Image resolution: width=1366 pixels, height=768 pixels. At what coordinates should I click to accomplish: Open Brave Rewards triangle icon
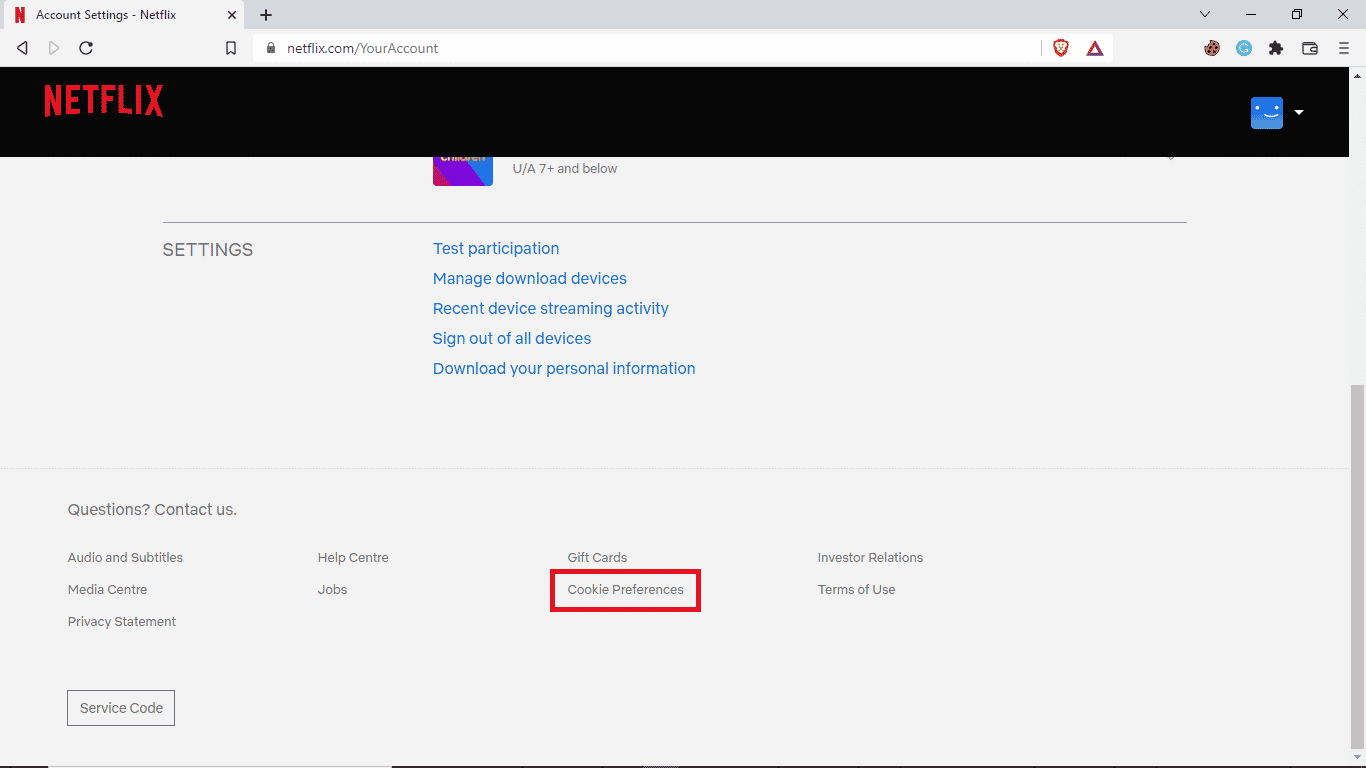point(1095,48)
